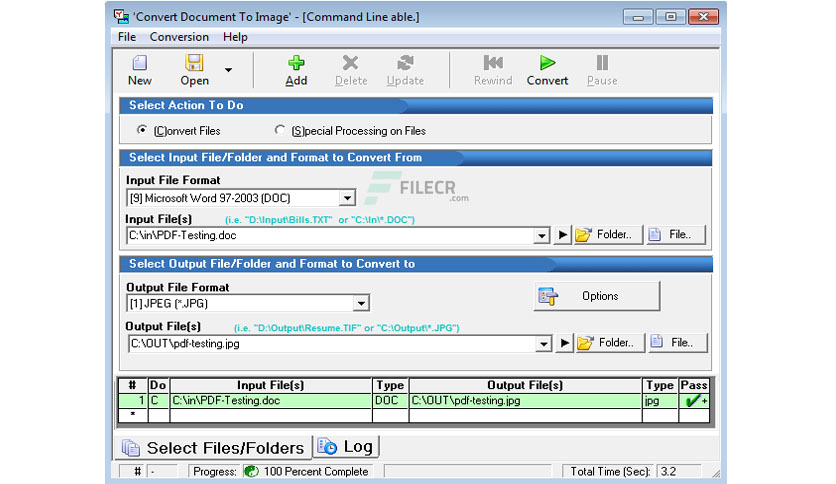Click the Do column cell showing C
The width and height of the screenshot is (836, 484).
coord(158,401)
